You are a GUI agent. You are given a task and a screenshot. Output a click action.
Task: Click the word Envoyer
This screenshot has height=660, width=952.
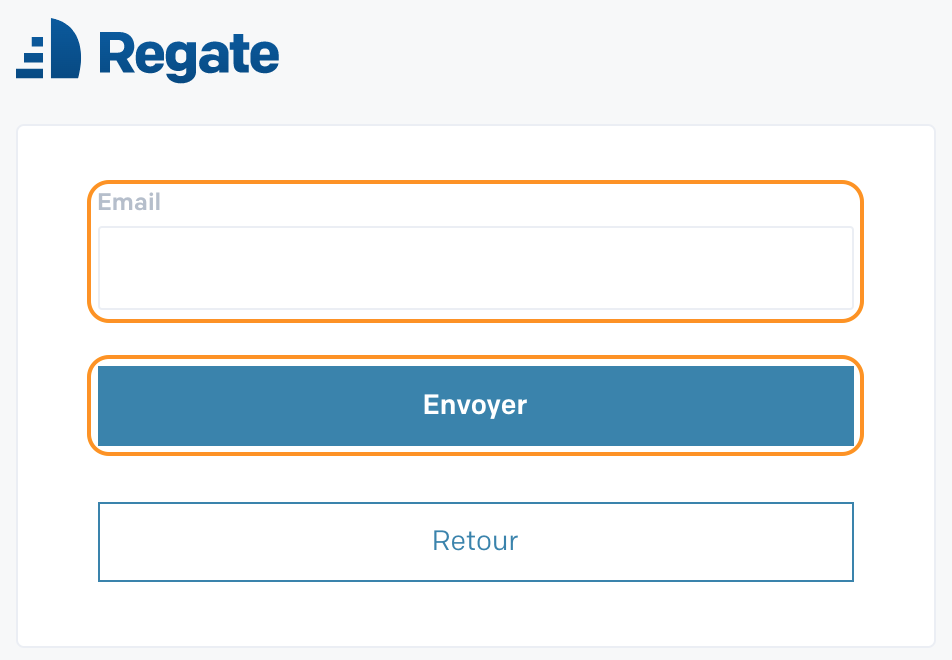[475, 405]
